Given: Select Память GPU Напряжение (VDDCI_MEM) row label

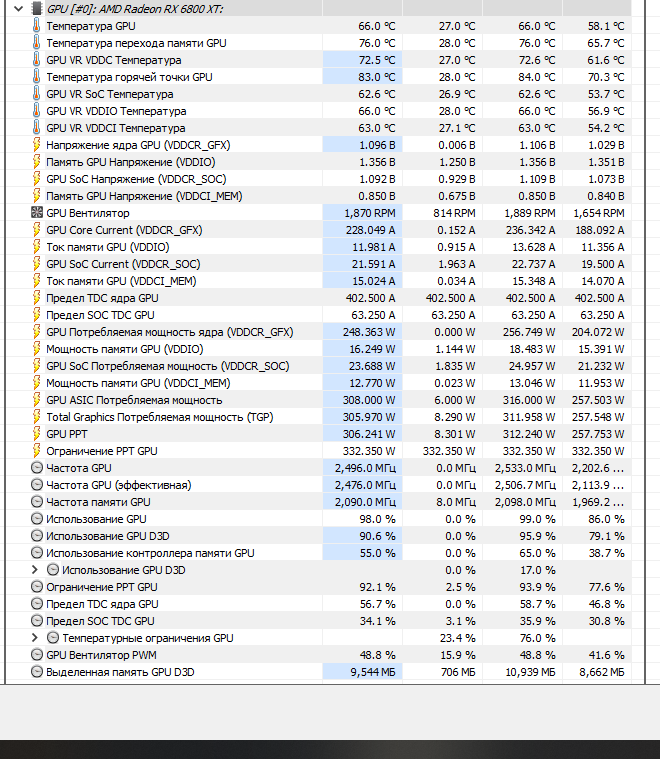Looking at the screenshot, I should (x=144, y=196).
